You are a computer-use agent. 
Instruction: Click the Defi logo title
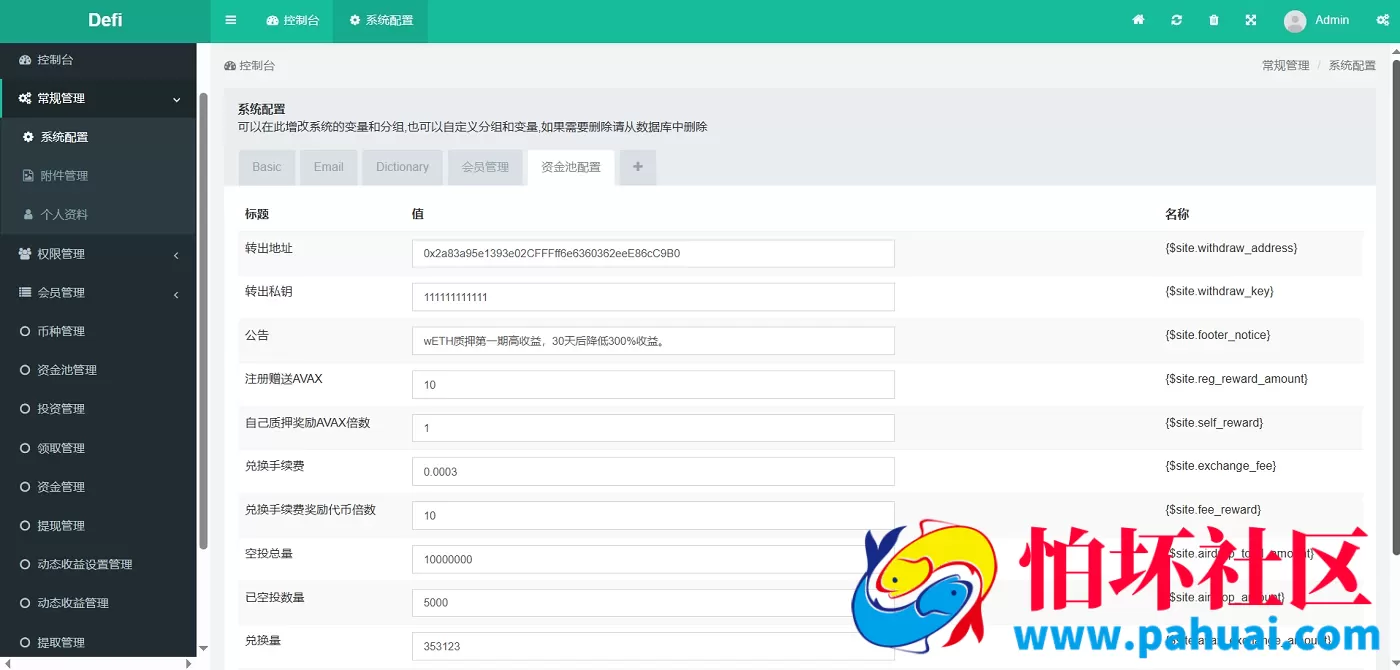105,20
